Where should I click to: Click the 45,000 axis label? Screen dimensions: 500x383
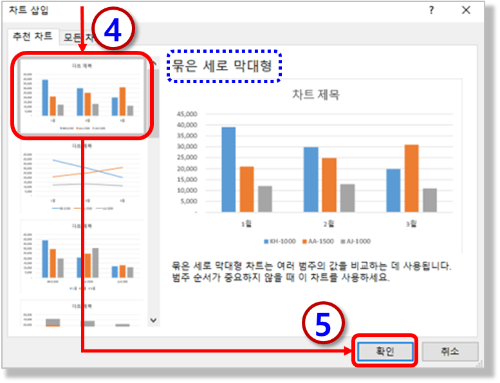(187, 114)
